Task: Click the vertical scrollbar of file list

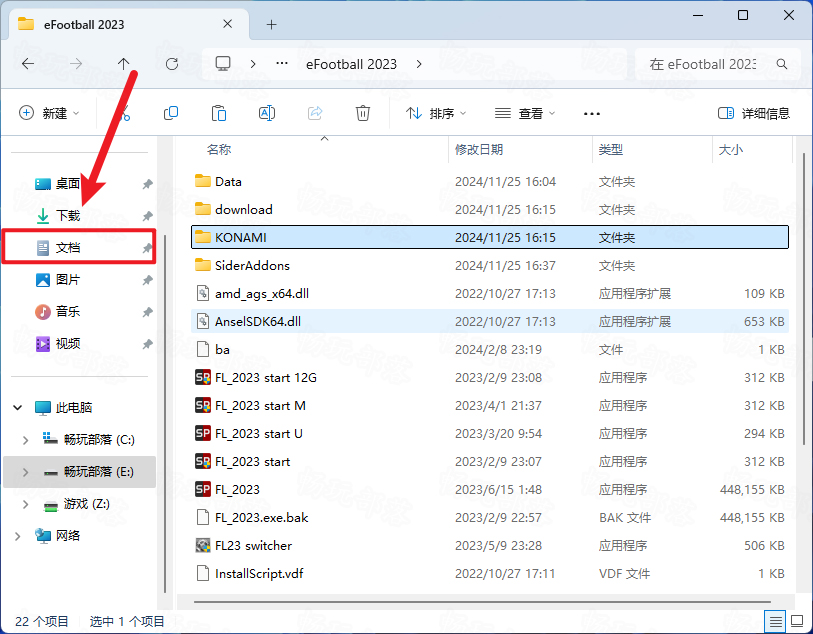Action: [x=804, y=297]
